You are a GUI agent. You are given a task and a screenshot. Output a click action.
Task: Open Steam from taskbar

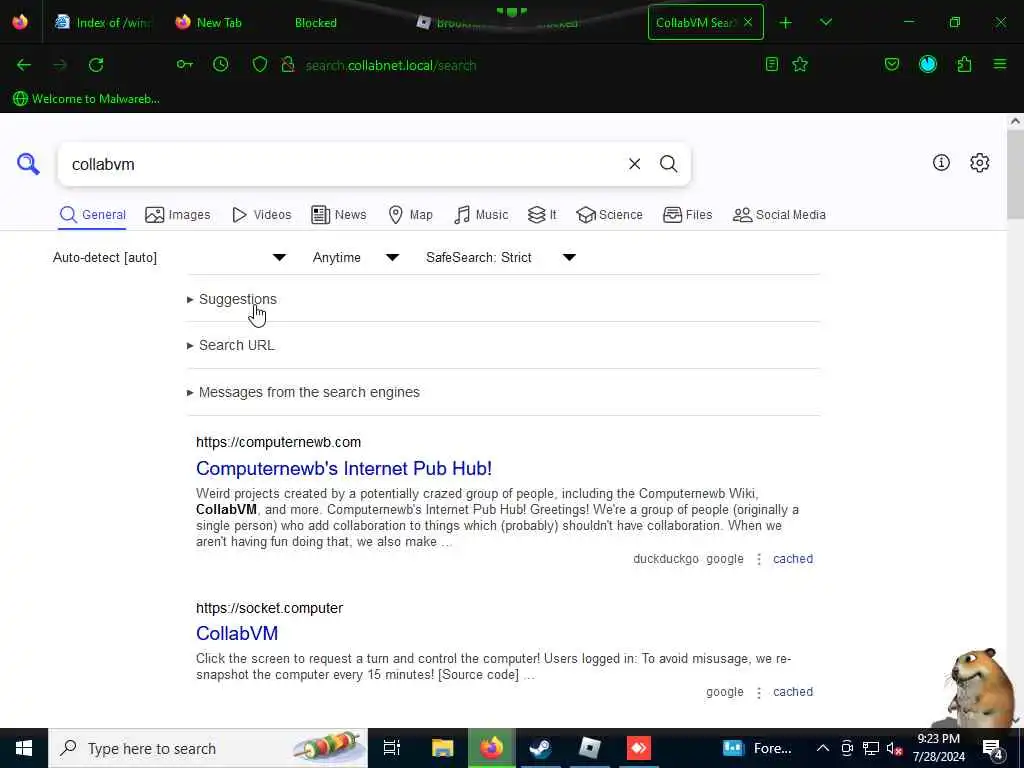coord(540,748)
